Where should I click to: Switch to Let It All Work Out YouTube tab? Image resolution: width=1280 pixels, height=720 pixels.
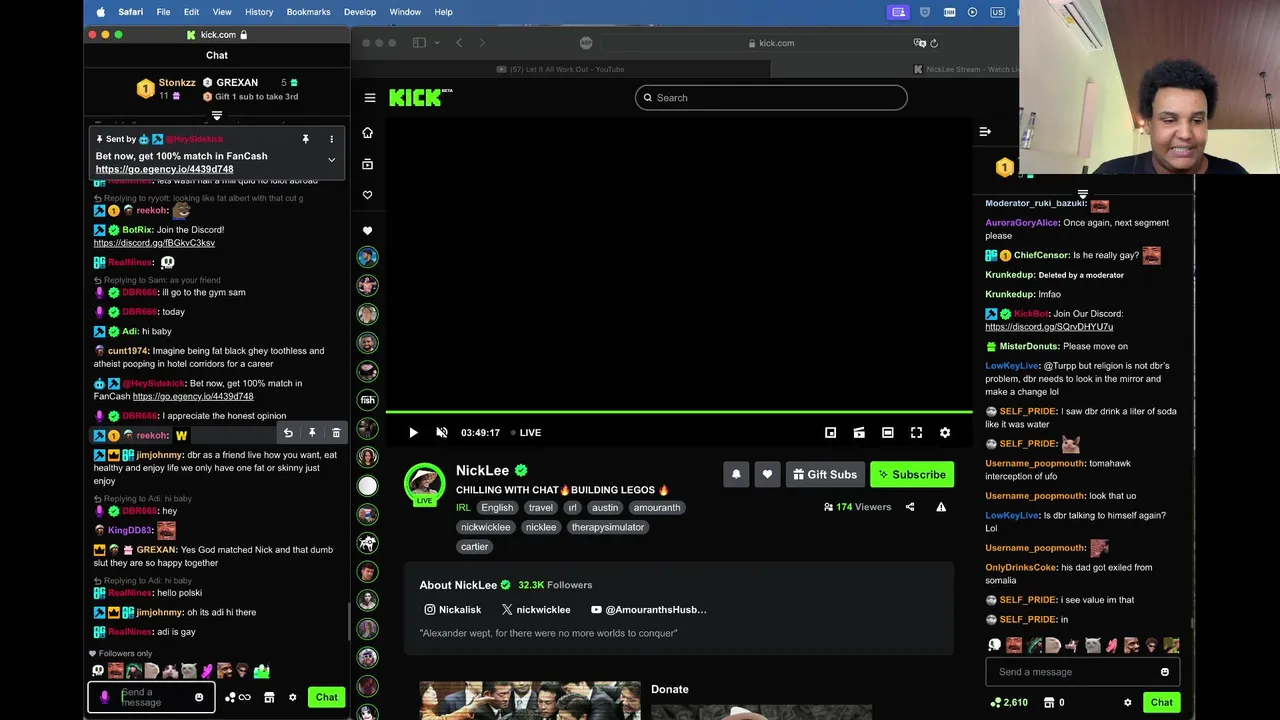pos(560,69)
